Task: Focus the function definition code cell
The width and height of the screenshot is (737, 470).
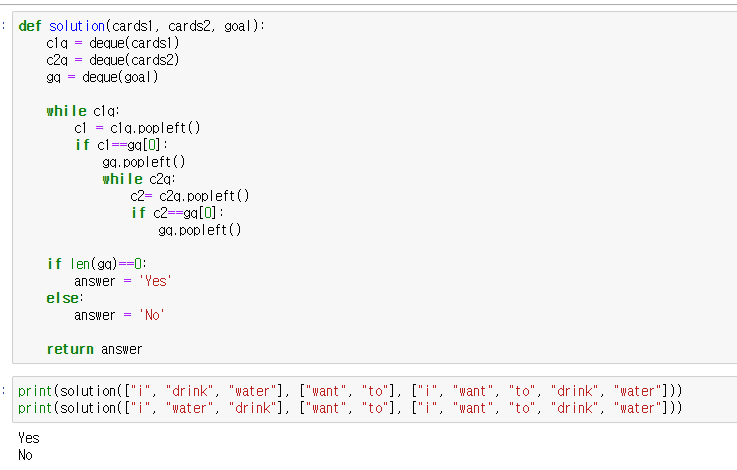Action: pyautogui.click(x=375, y=188)
